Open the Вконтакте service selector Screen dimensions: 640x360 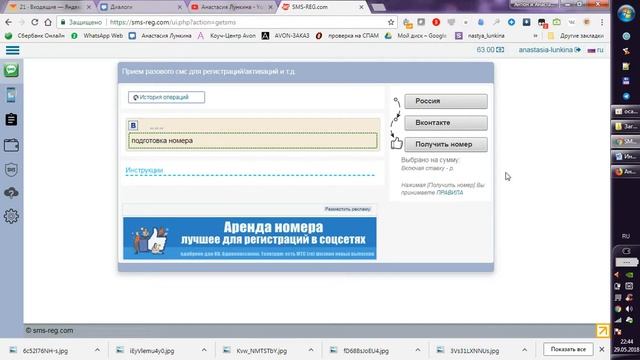tap(446, 122)
